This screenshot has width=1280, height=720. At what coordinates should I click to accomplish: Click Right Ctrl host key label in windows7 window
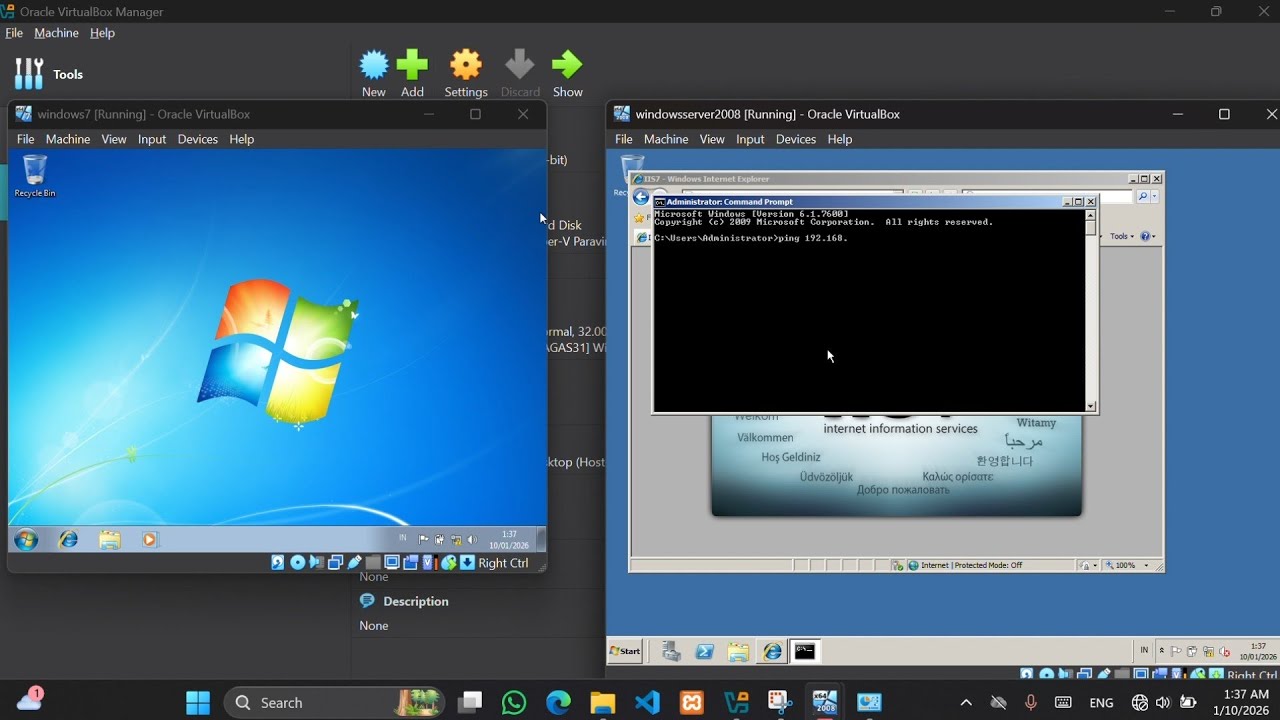(503, 563)
